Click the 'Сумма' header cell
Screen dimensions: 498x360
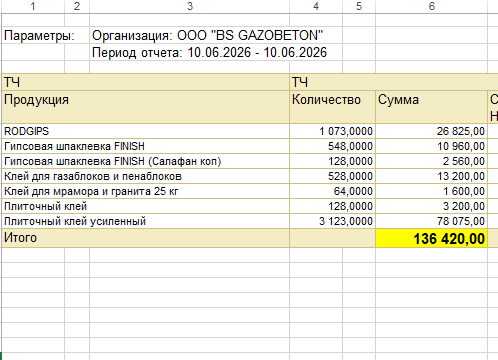432,107
